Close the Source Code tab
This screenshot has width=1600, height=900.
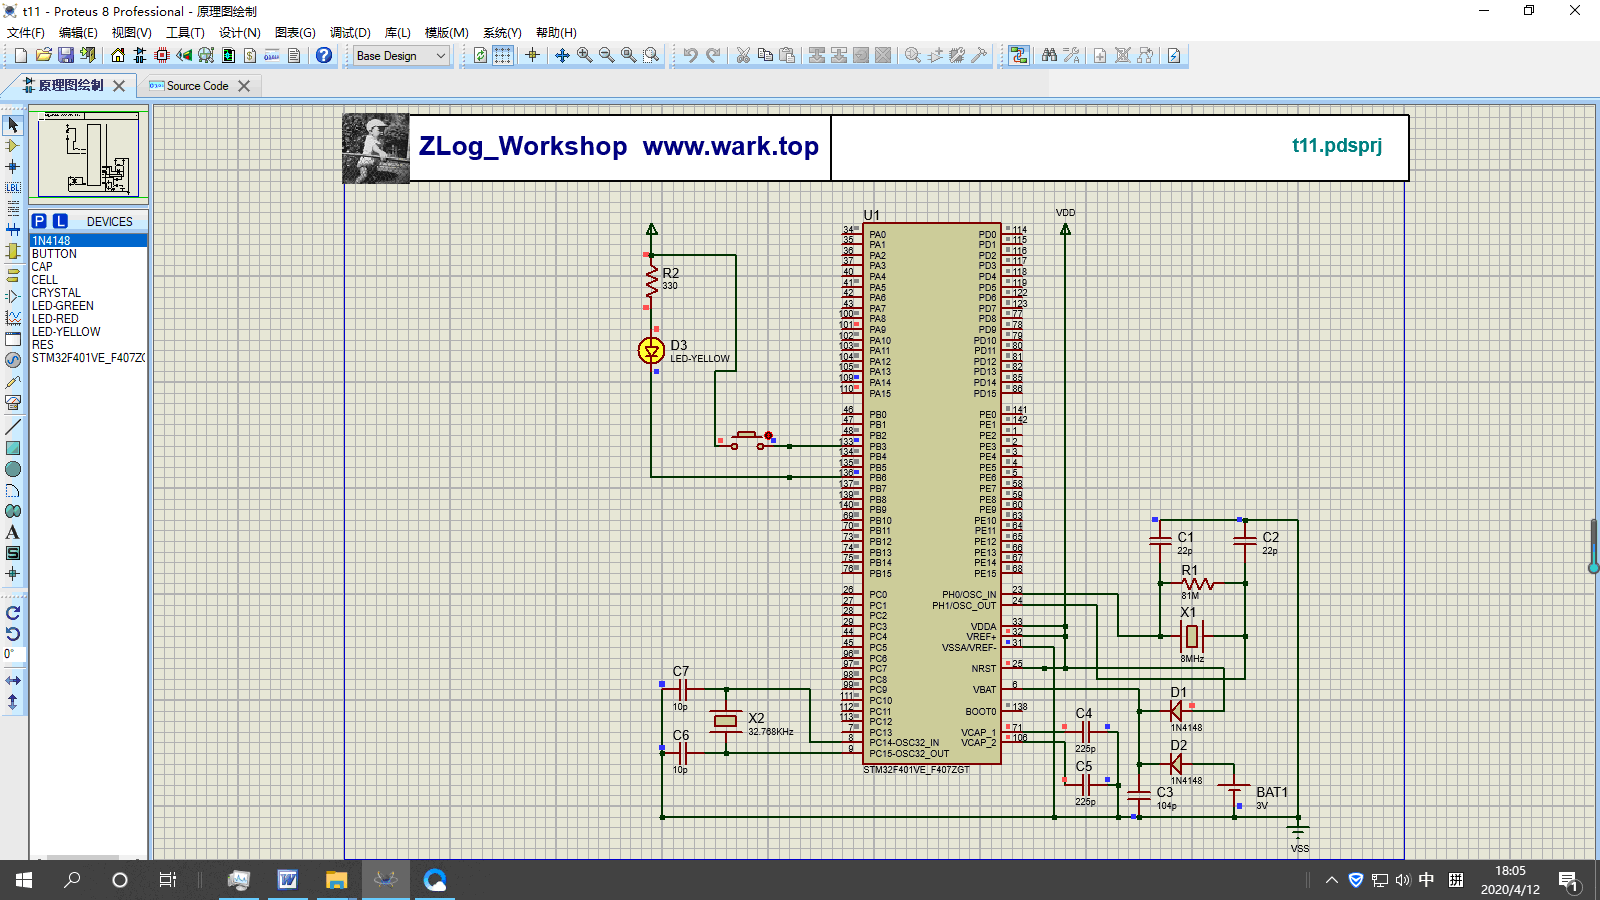pos(244,86)
